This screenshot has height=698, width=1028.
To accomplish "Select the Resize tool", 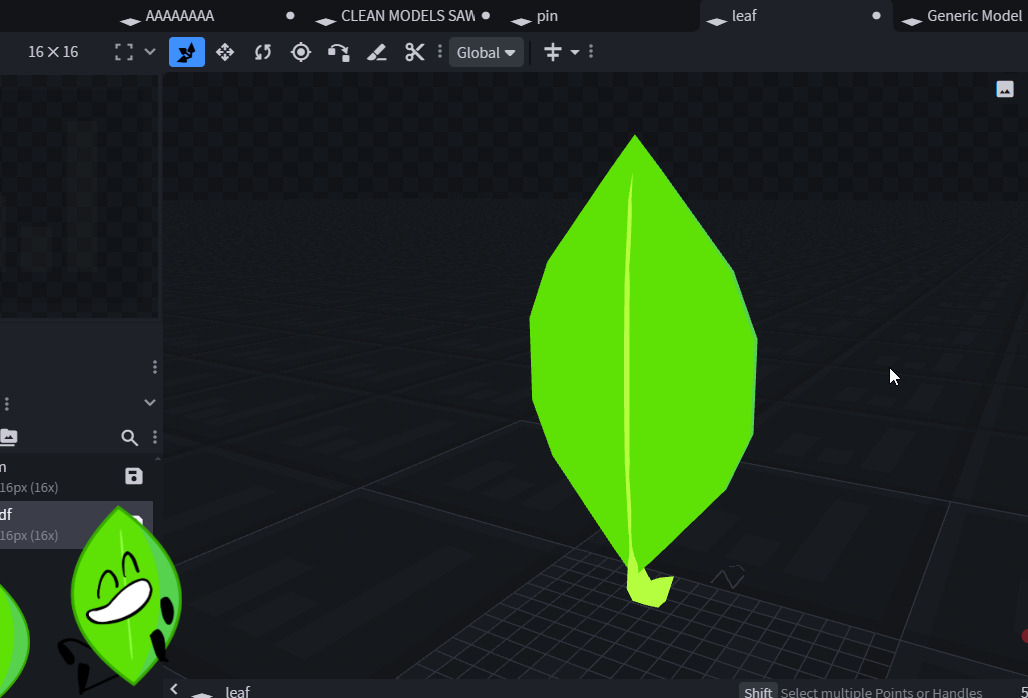I will pyautogui.click(x=225, y=52).
